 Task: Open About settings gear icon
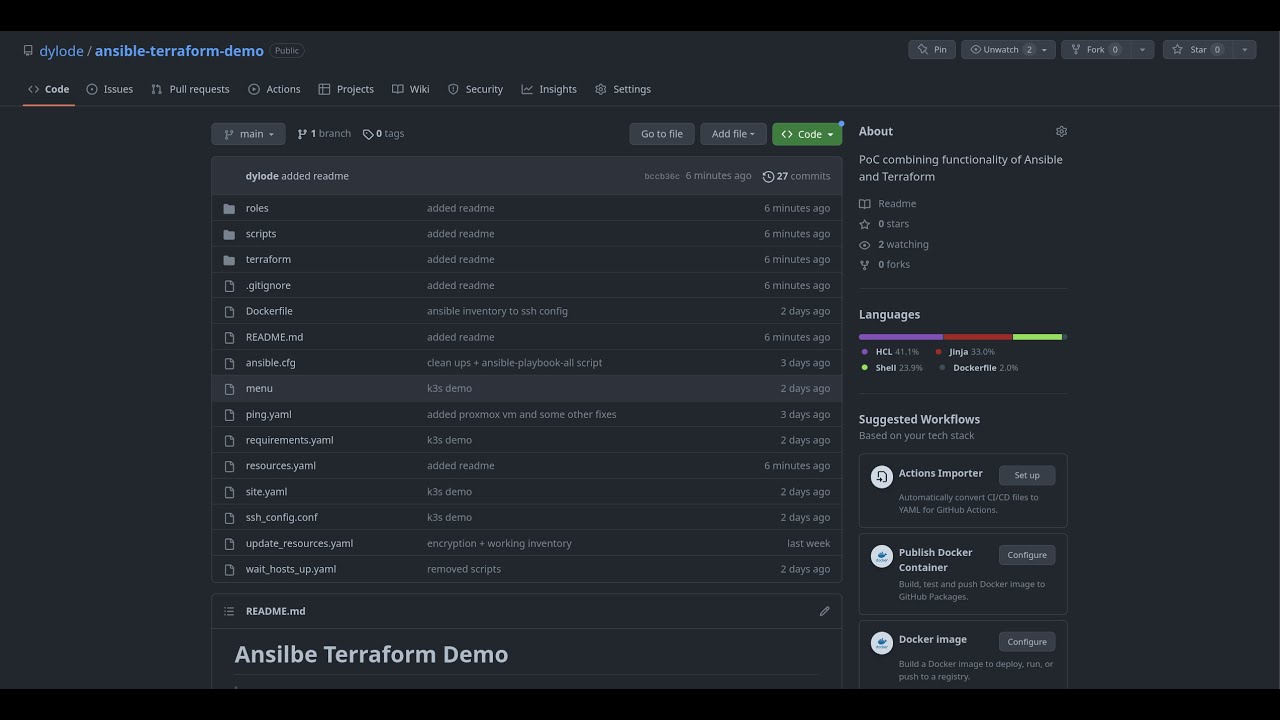(x=1061, y=131)
